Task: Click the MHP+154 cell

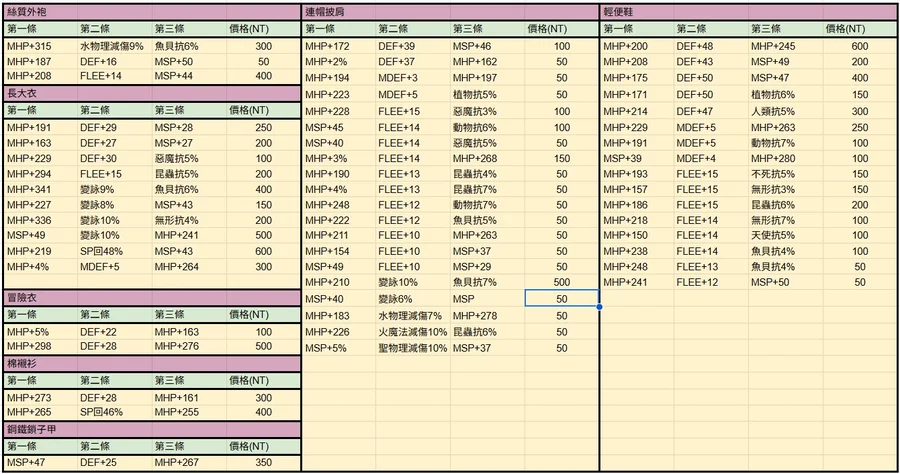Action: 339,251
